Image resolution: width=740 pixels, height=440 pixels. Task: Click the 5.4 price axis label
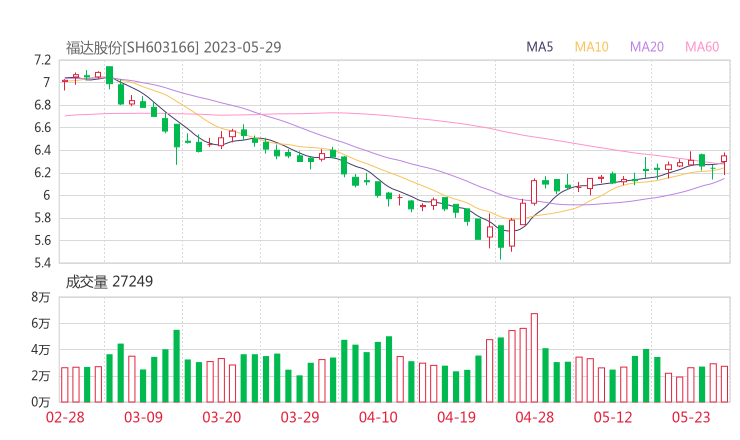tap(42, 263)
